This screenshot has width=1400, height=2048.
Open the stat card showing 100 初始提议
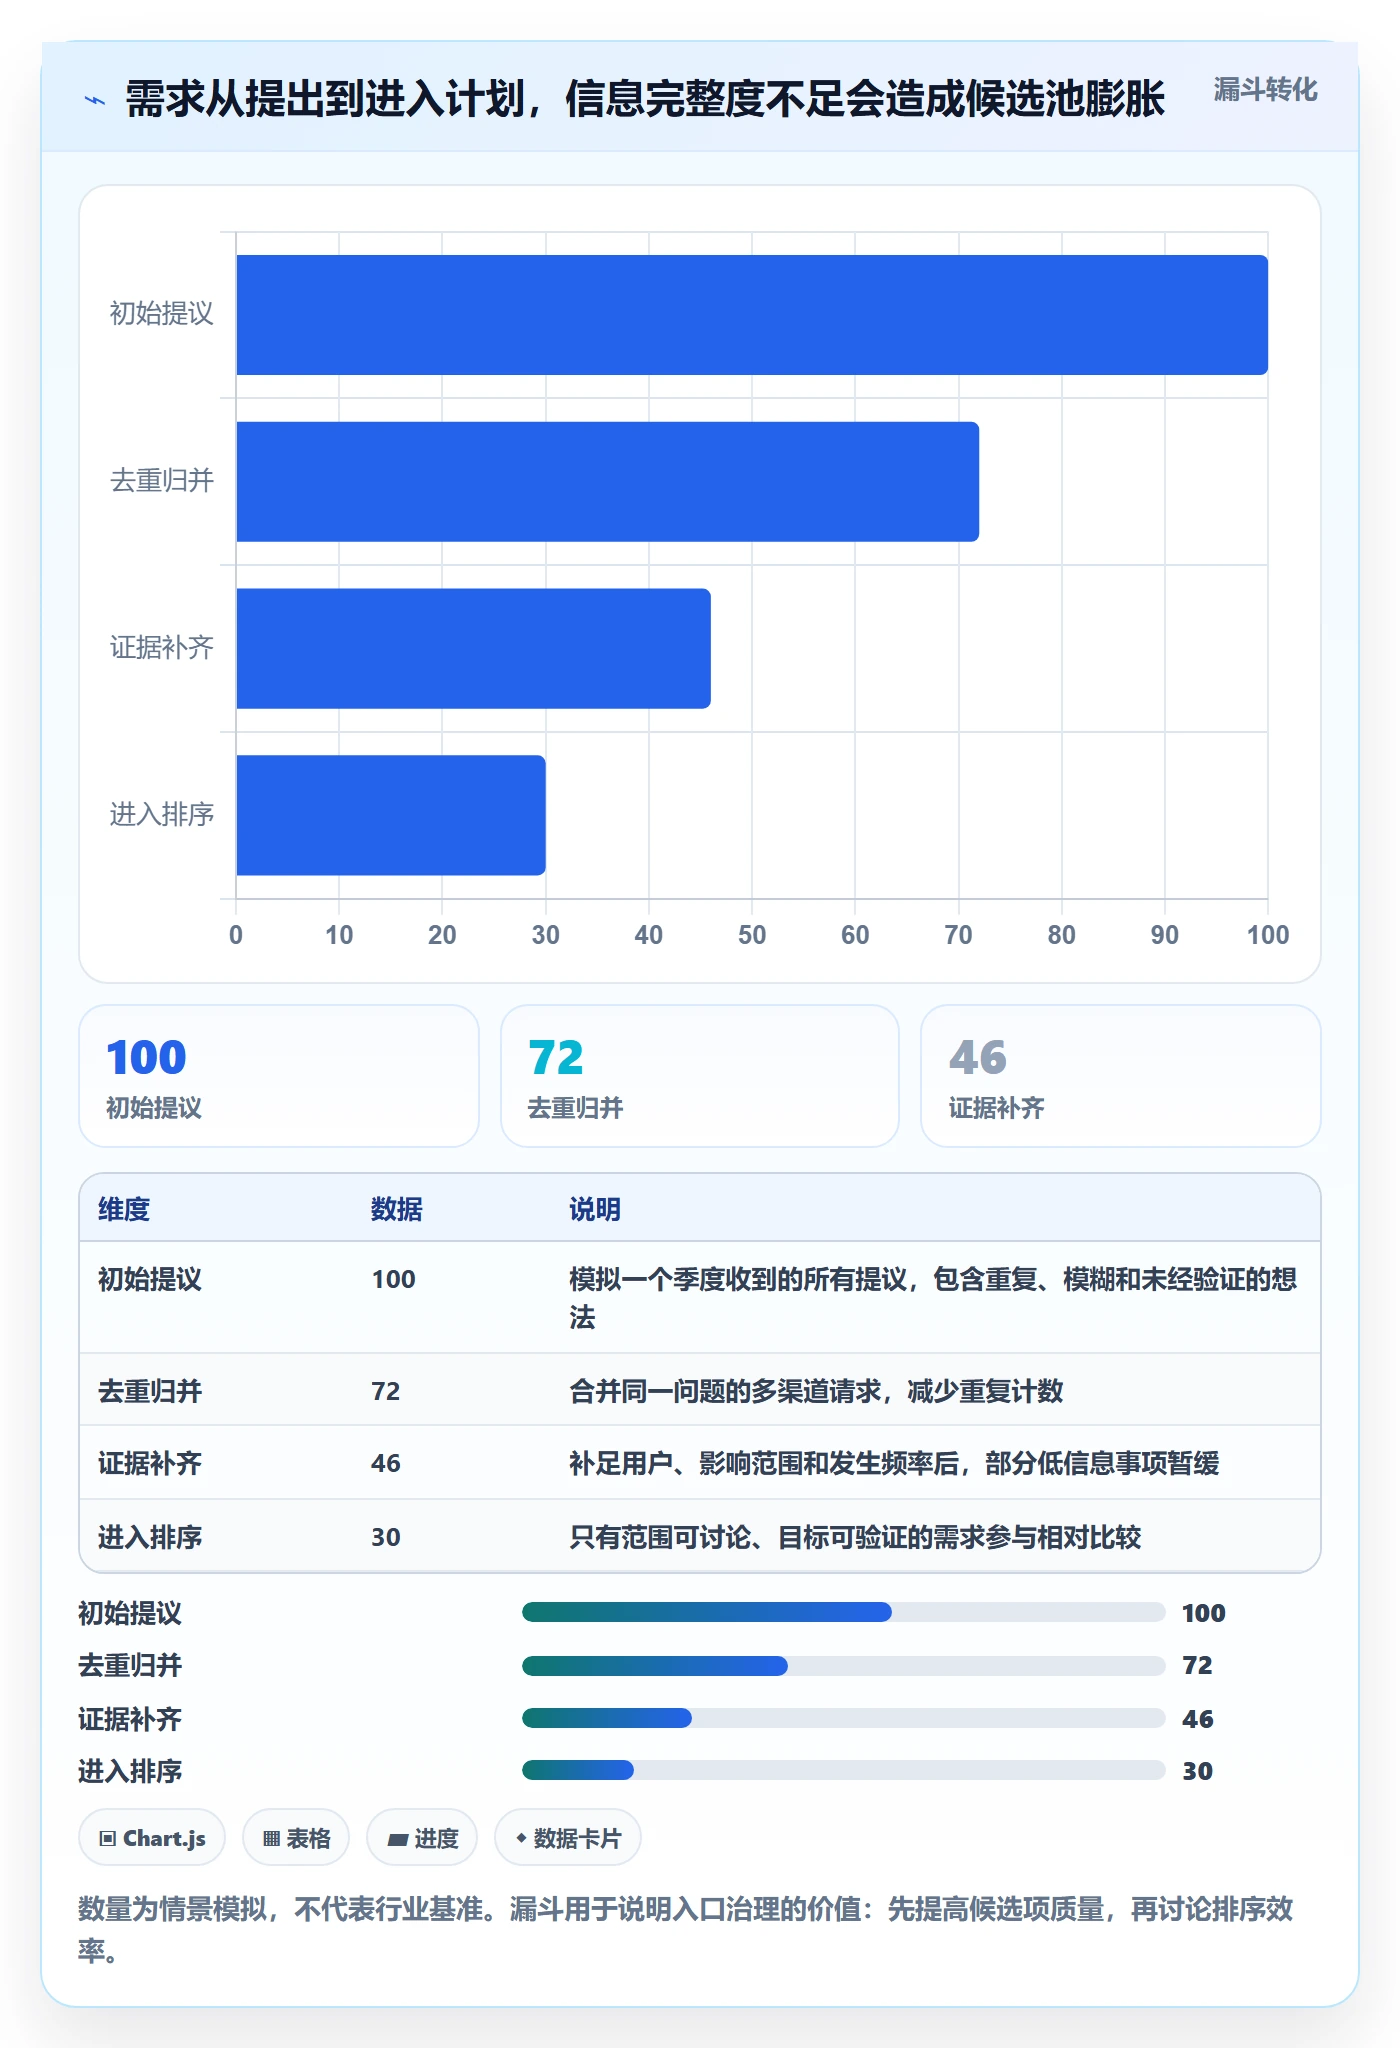[x=279, y=1076]
